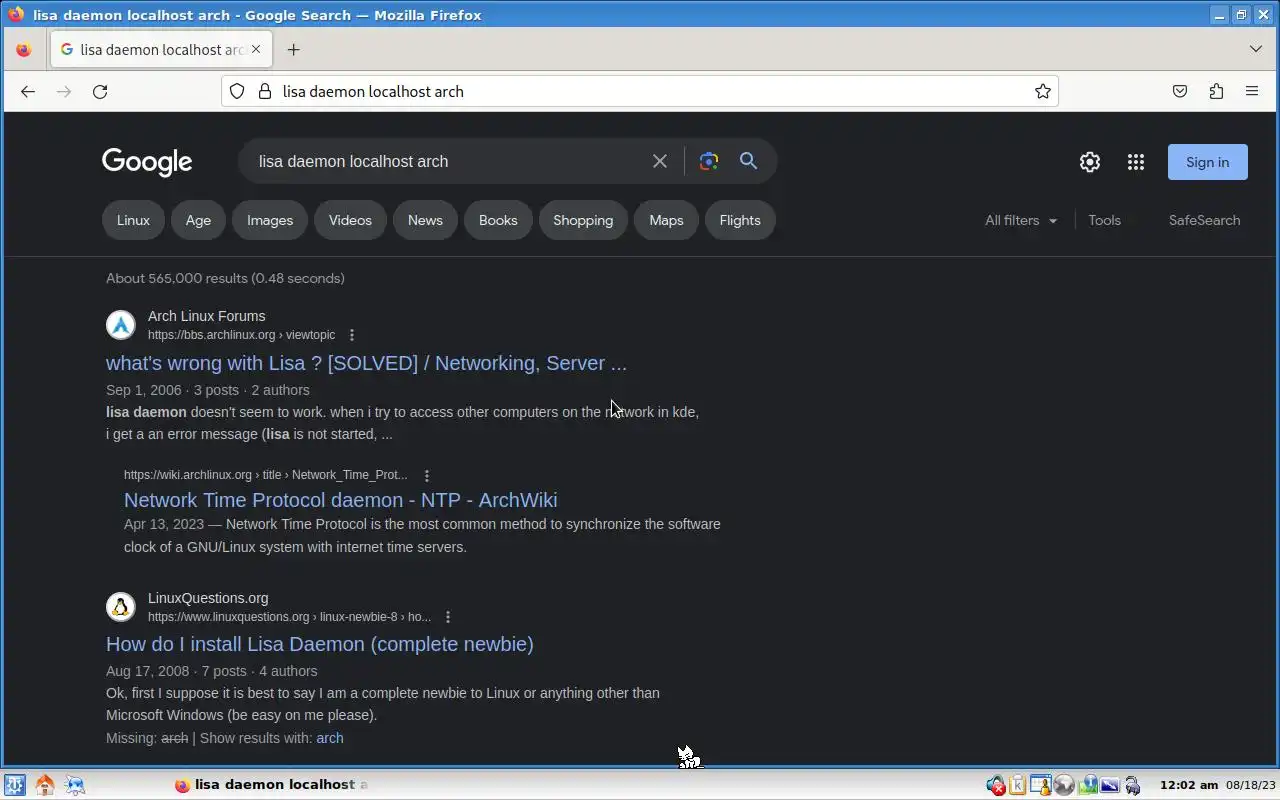Image resolution: width=1280 pixels, height=800 pixels.
Task: List all tabs with the chevron
Action: click(x=1256, y=49)
